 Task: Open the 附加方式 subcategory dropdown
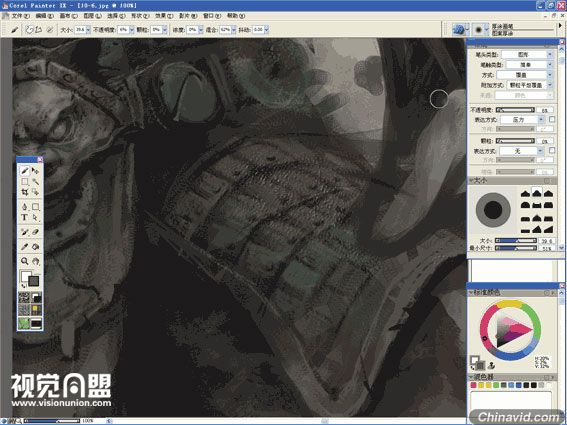[x=550, y=85]
